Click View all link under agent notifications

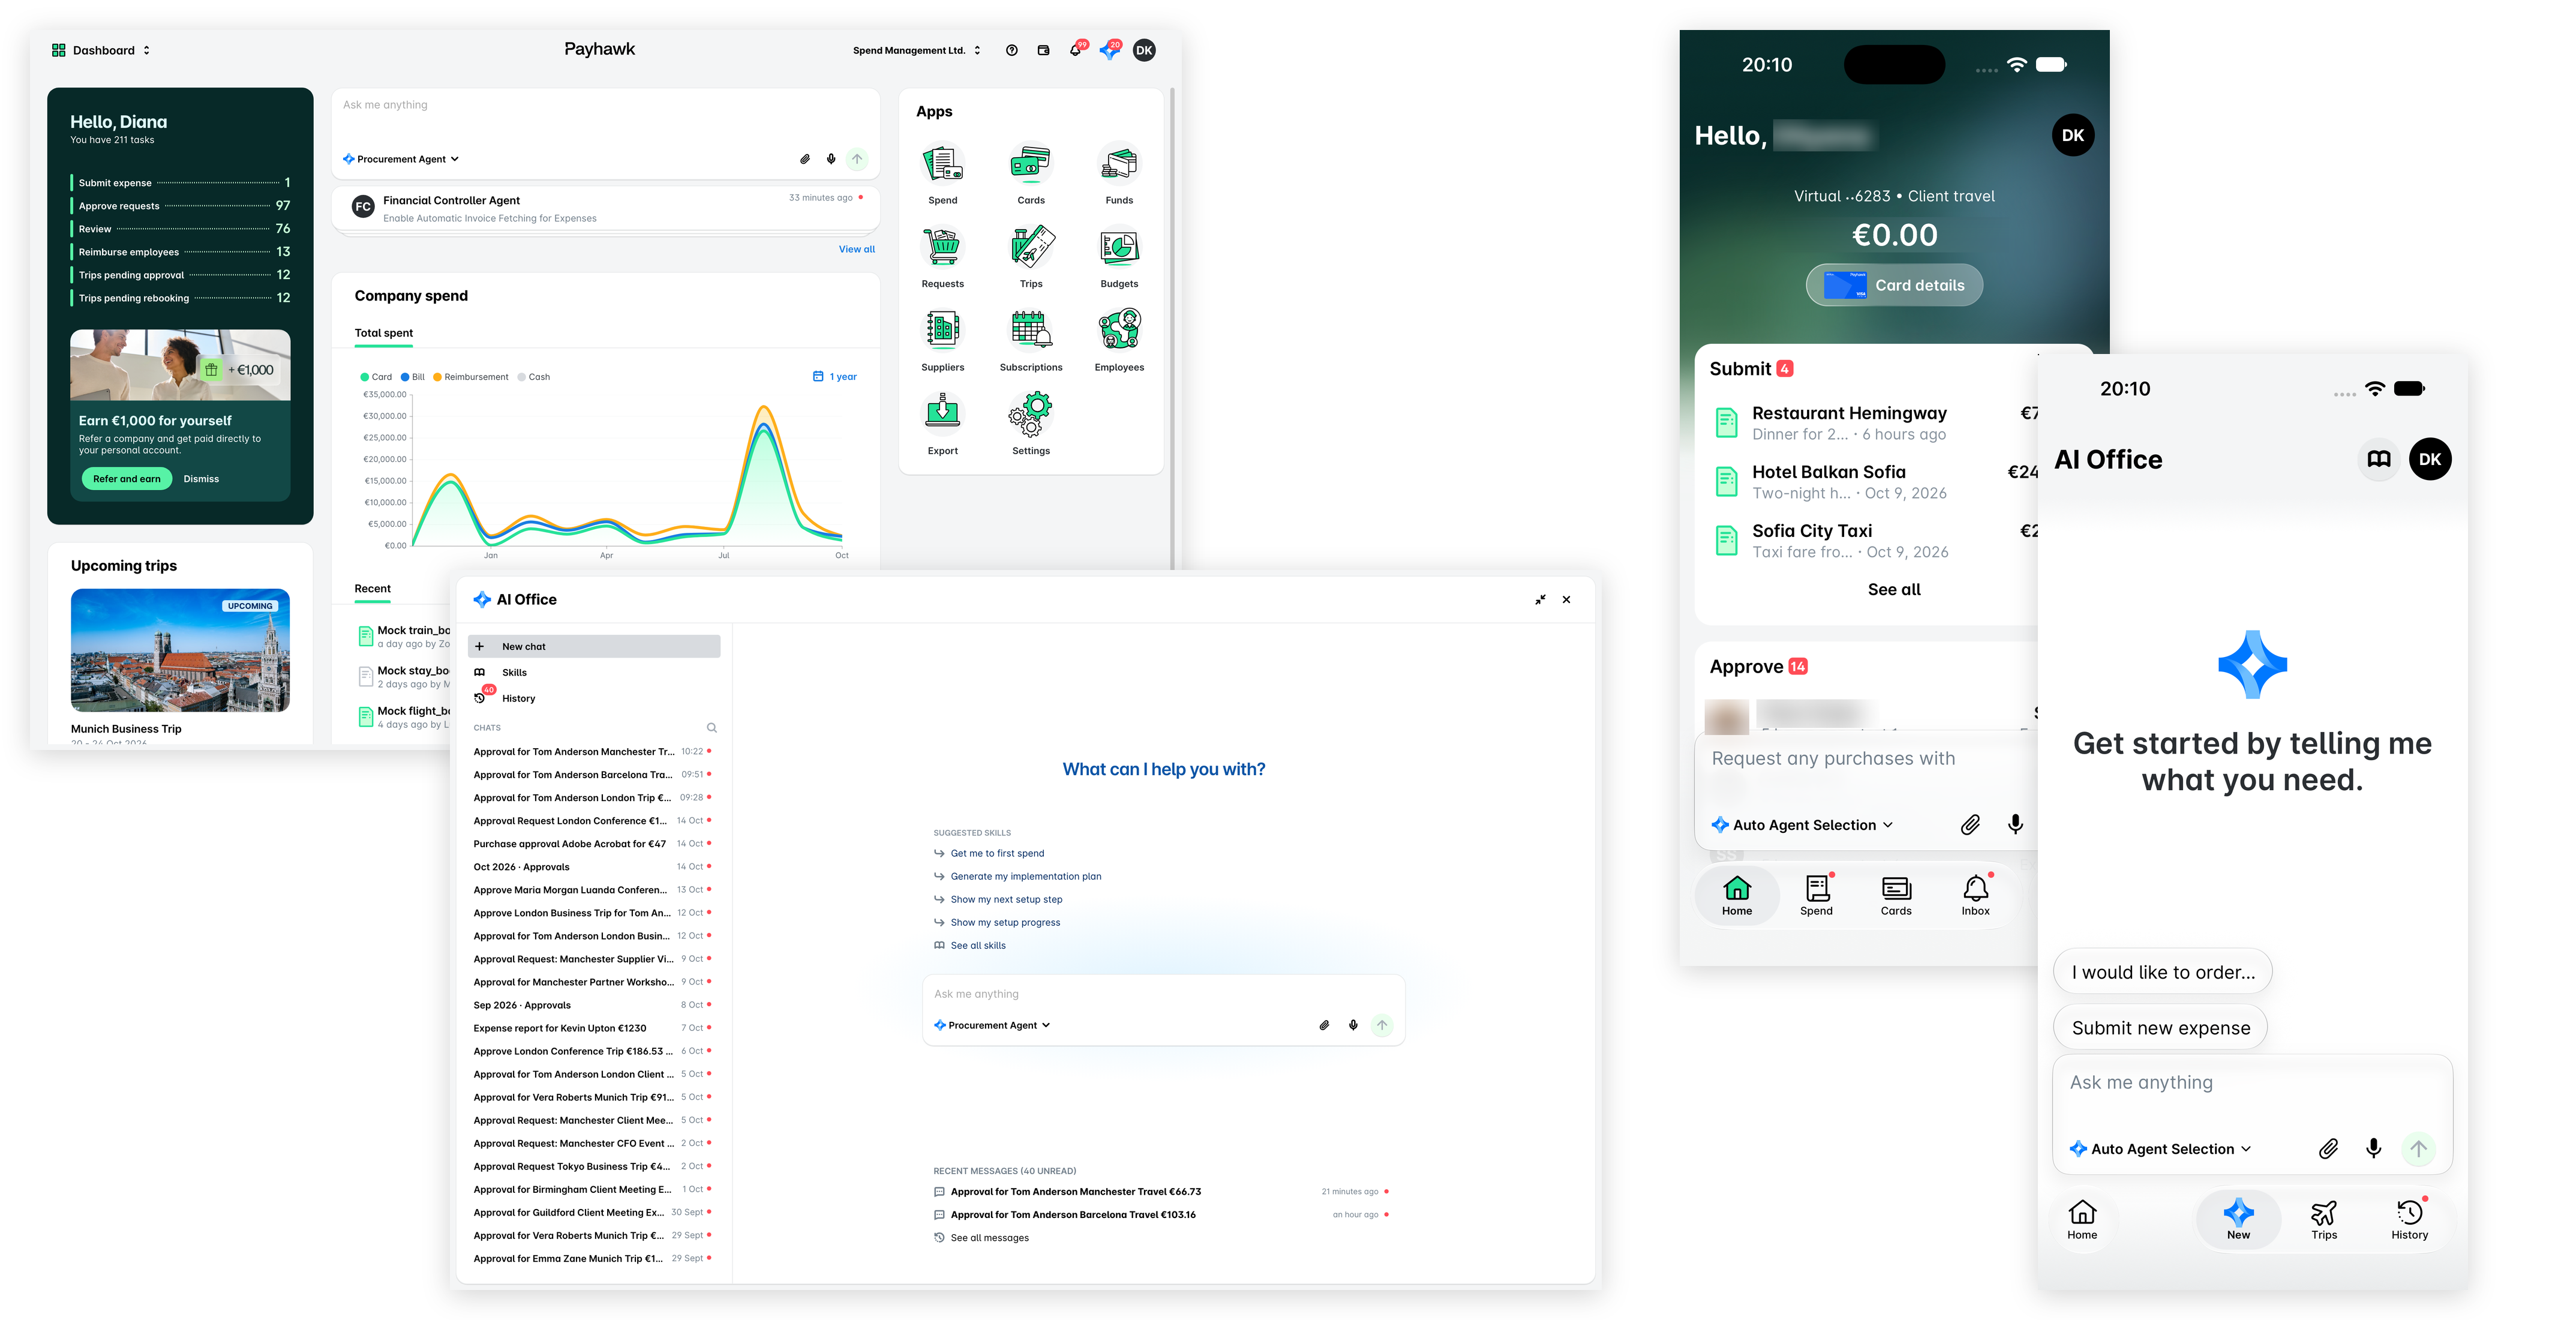[856, 249]
